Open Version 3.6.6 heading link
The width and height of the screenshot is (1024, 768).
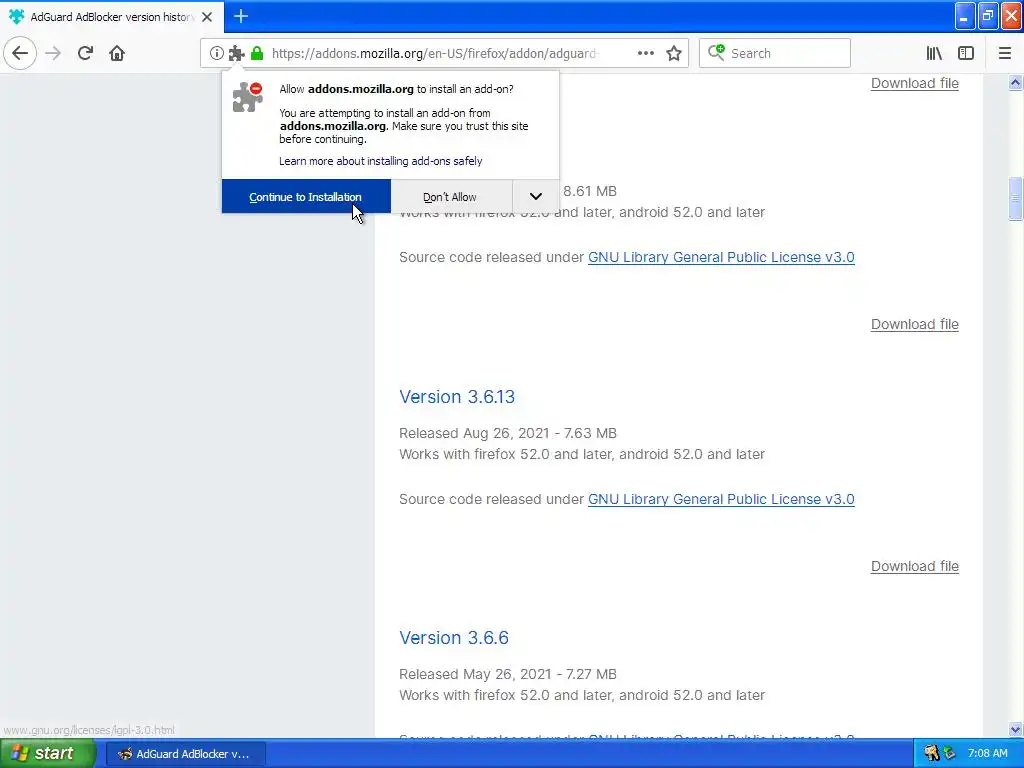click(454, 638)
